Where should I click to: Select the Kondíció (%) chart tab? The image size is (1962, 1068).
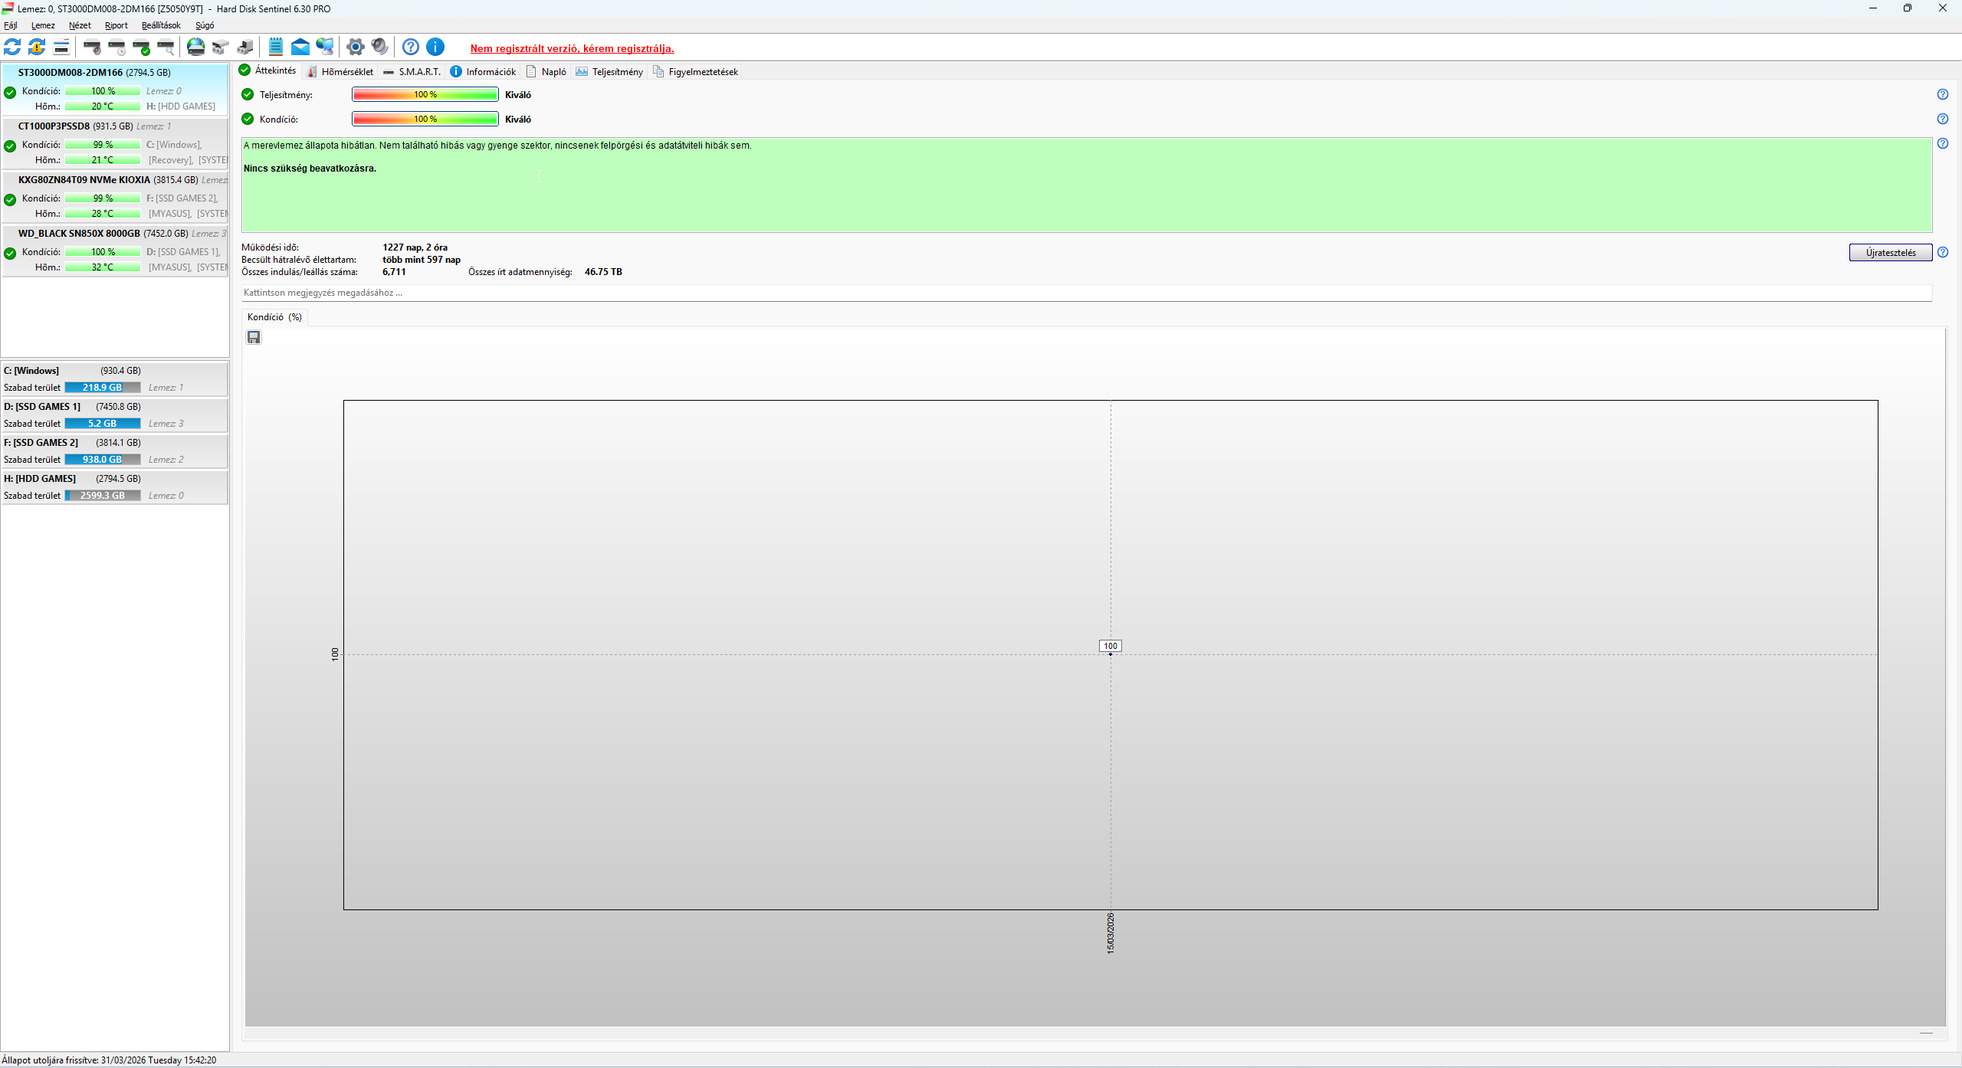[x=275, y=317]
